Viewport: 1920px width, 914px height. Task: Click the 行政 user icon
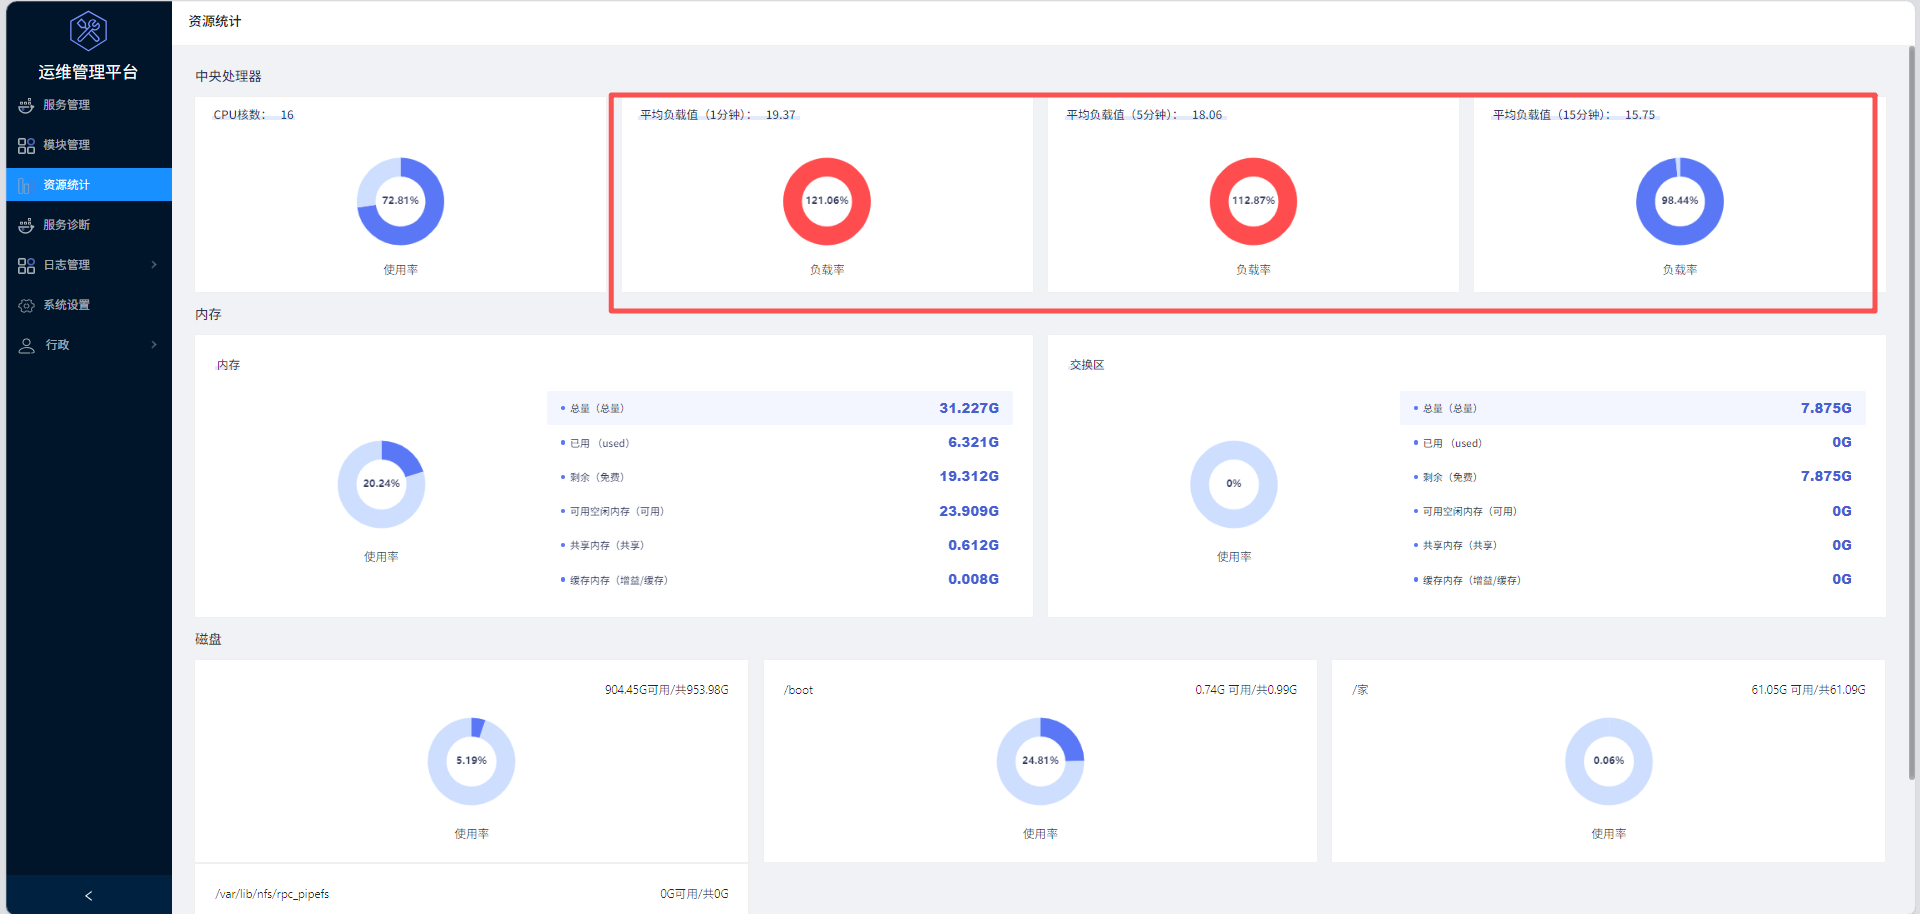(26, 345)
